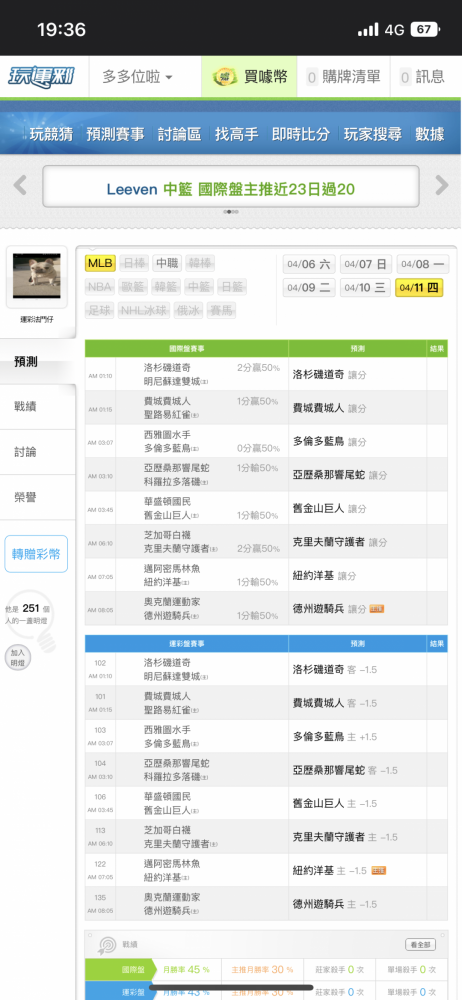The height and width of the screenshot is (1000, 462).
Task: Open the 購牌清單 list
Action: click(x=343, y=77)
